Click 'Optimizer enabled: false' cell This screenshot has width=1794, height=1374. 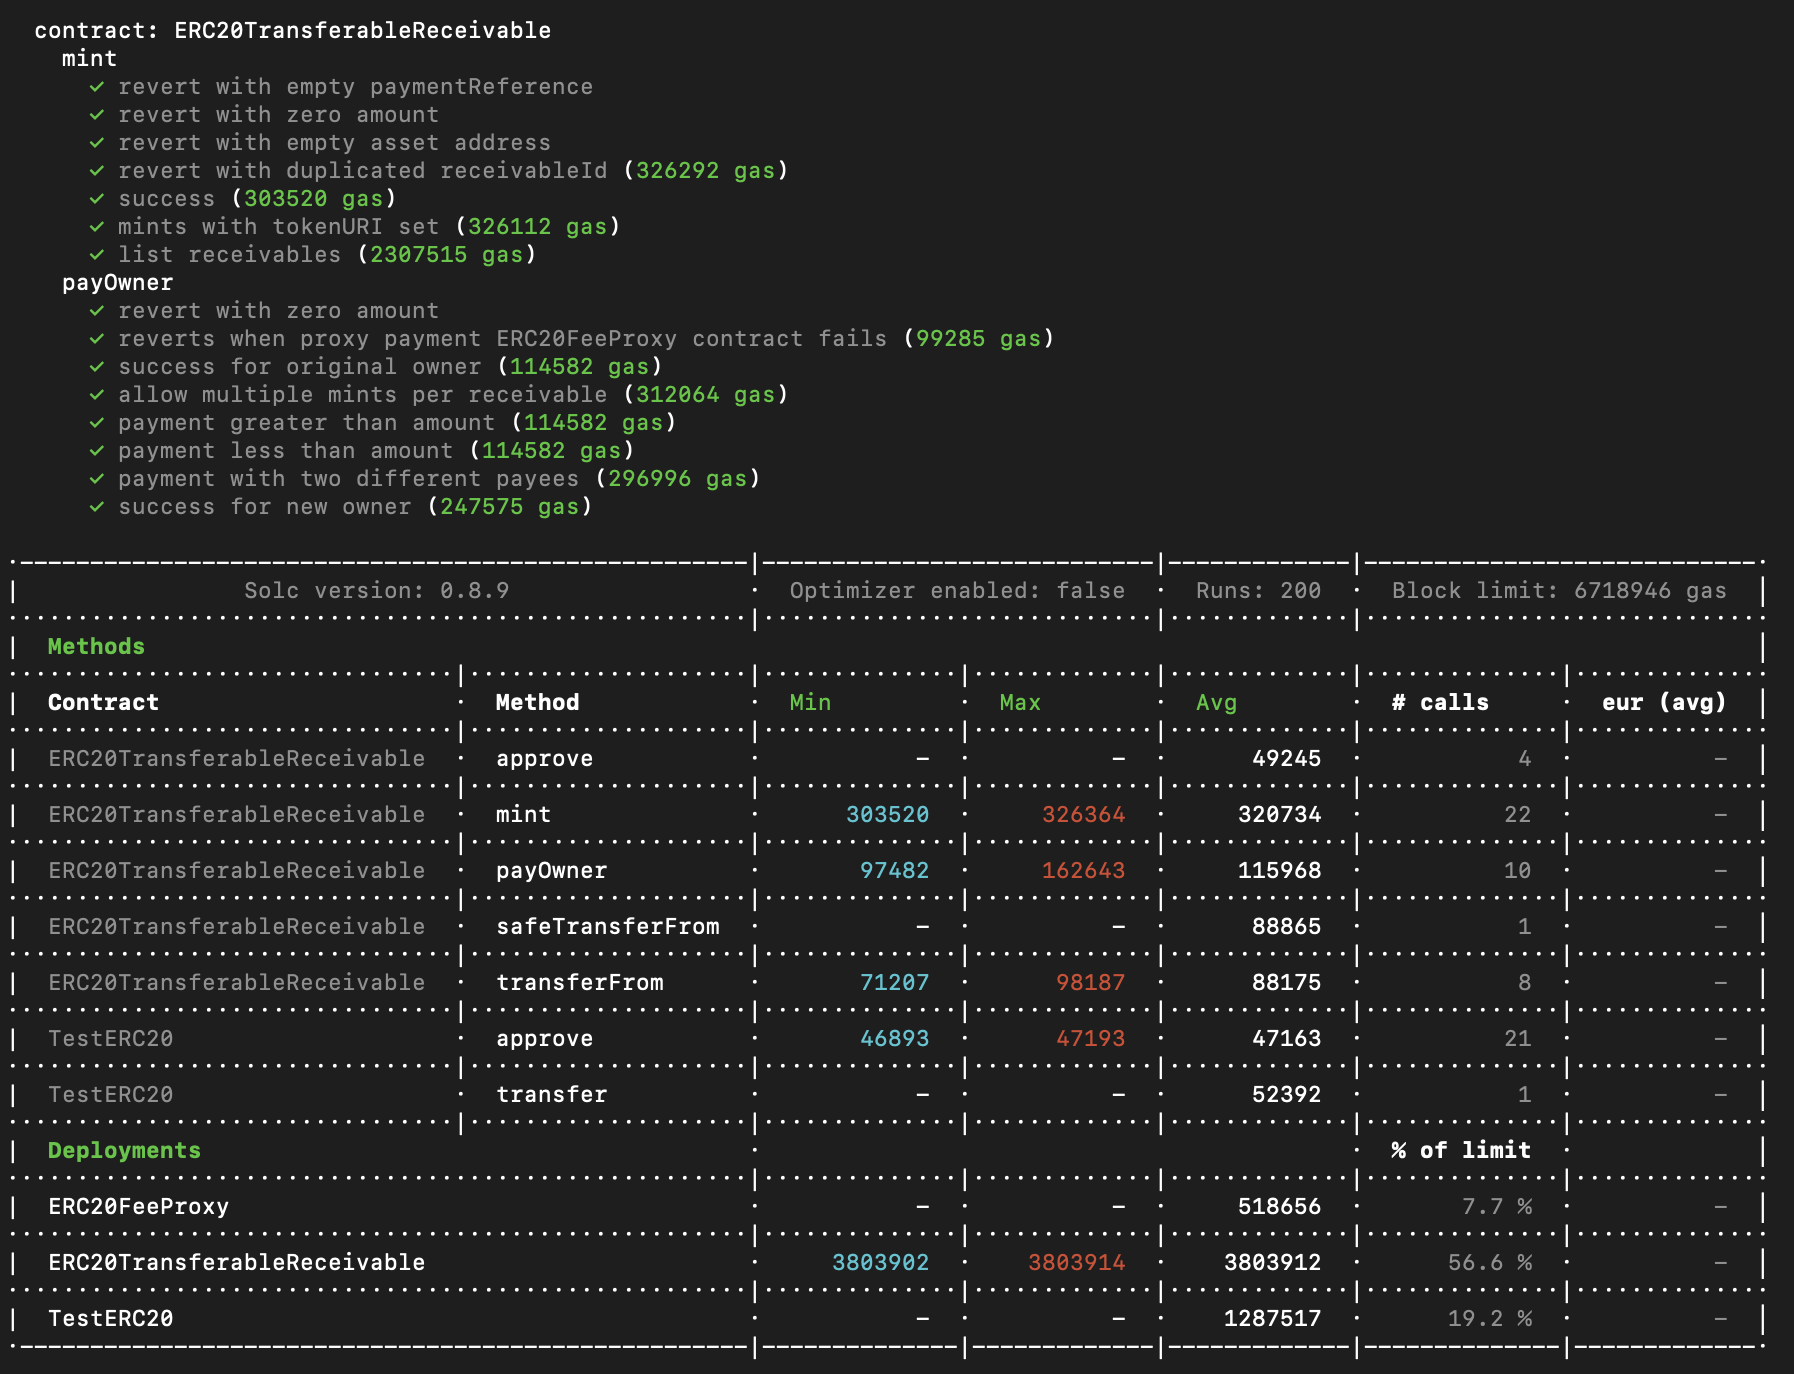pyautogui.click(x=957, y=591)
